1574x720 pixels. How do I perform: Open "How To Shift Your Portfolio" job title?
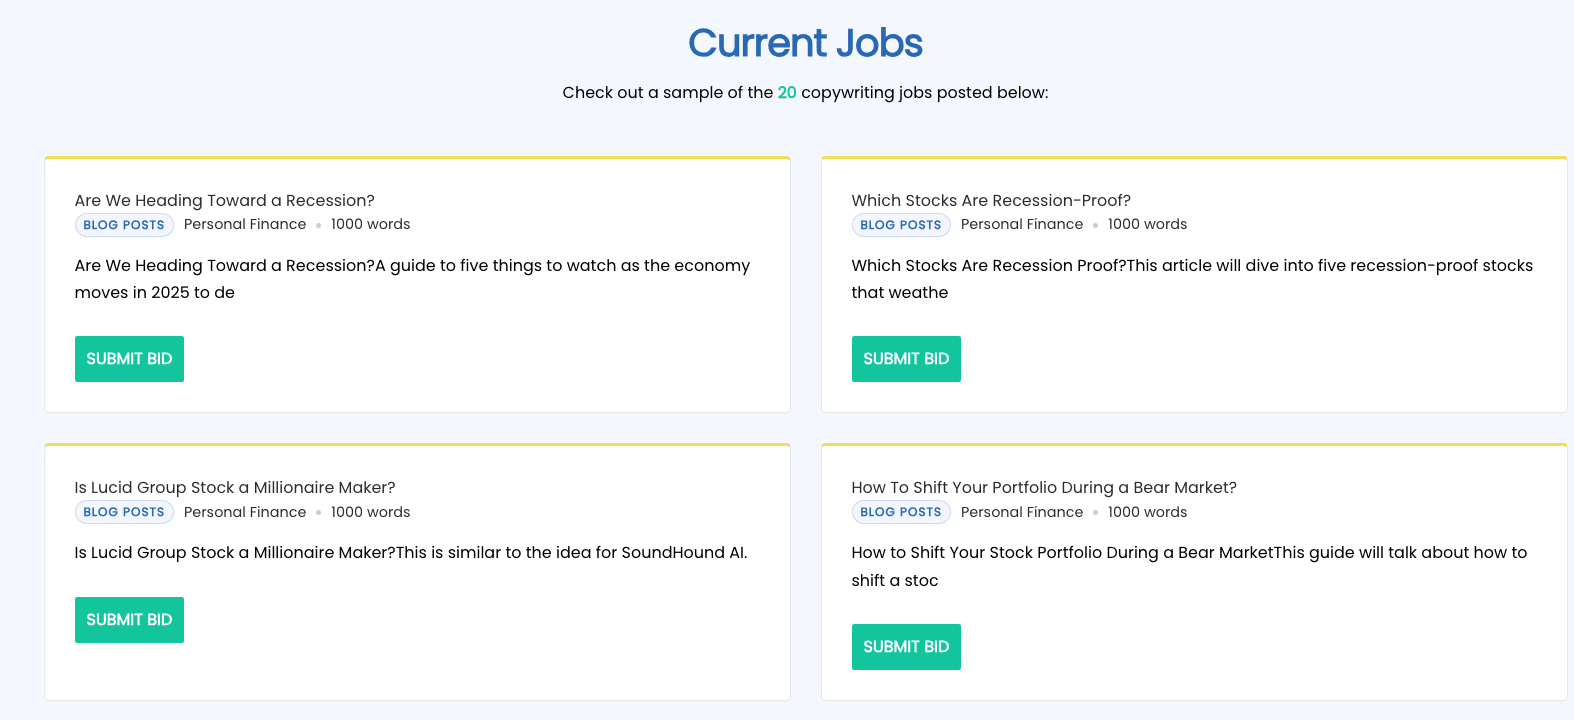(x=1043, y=487)
